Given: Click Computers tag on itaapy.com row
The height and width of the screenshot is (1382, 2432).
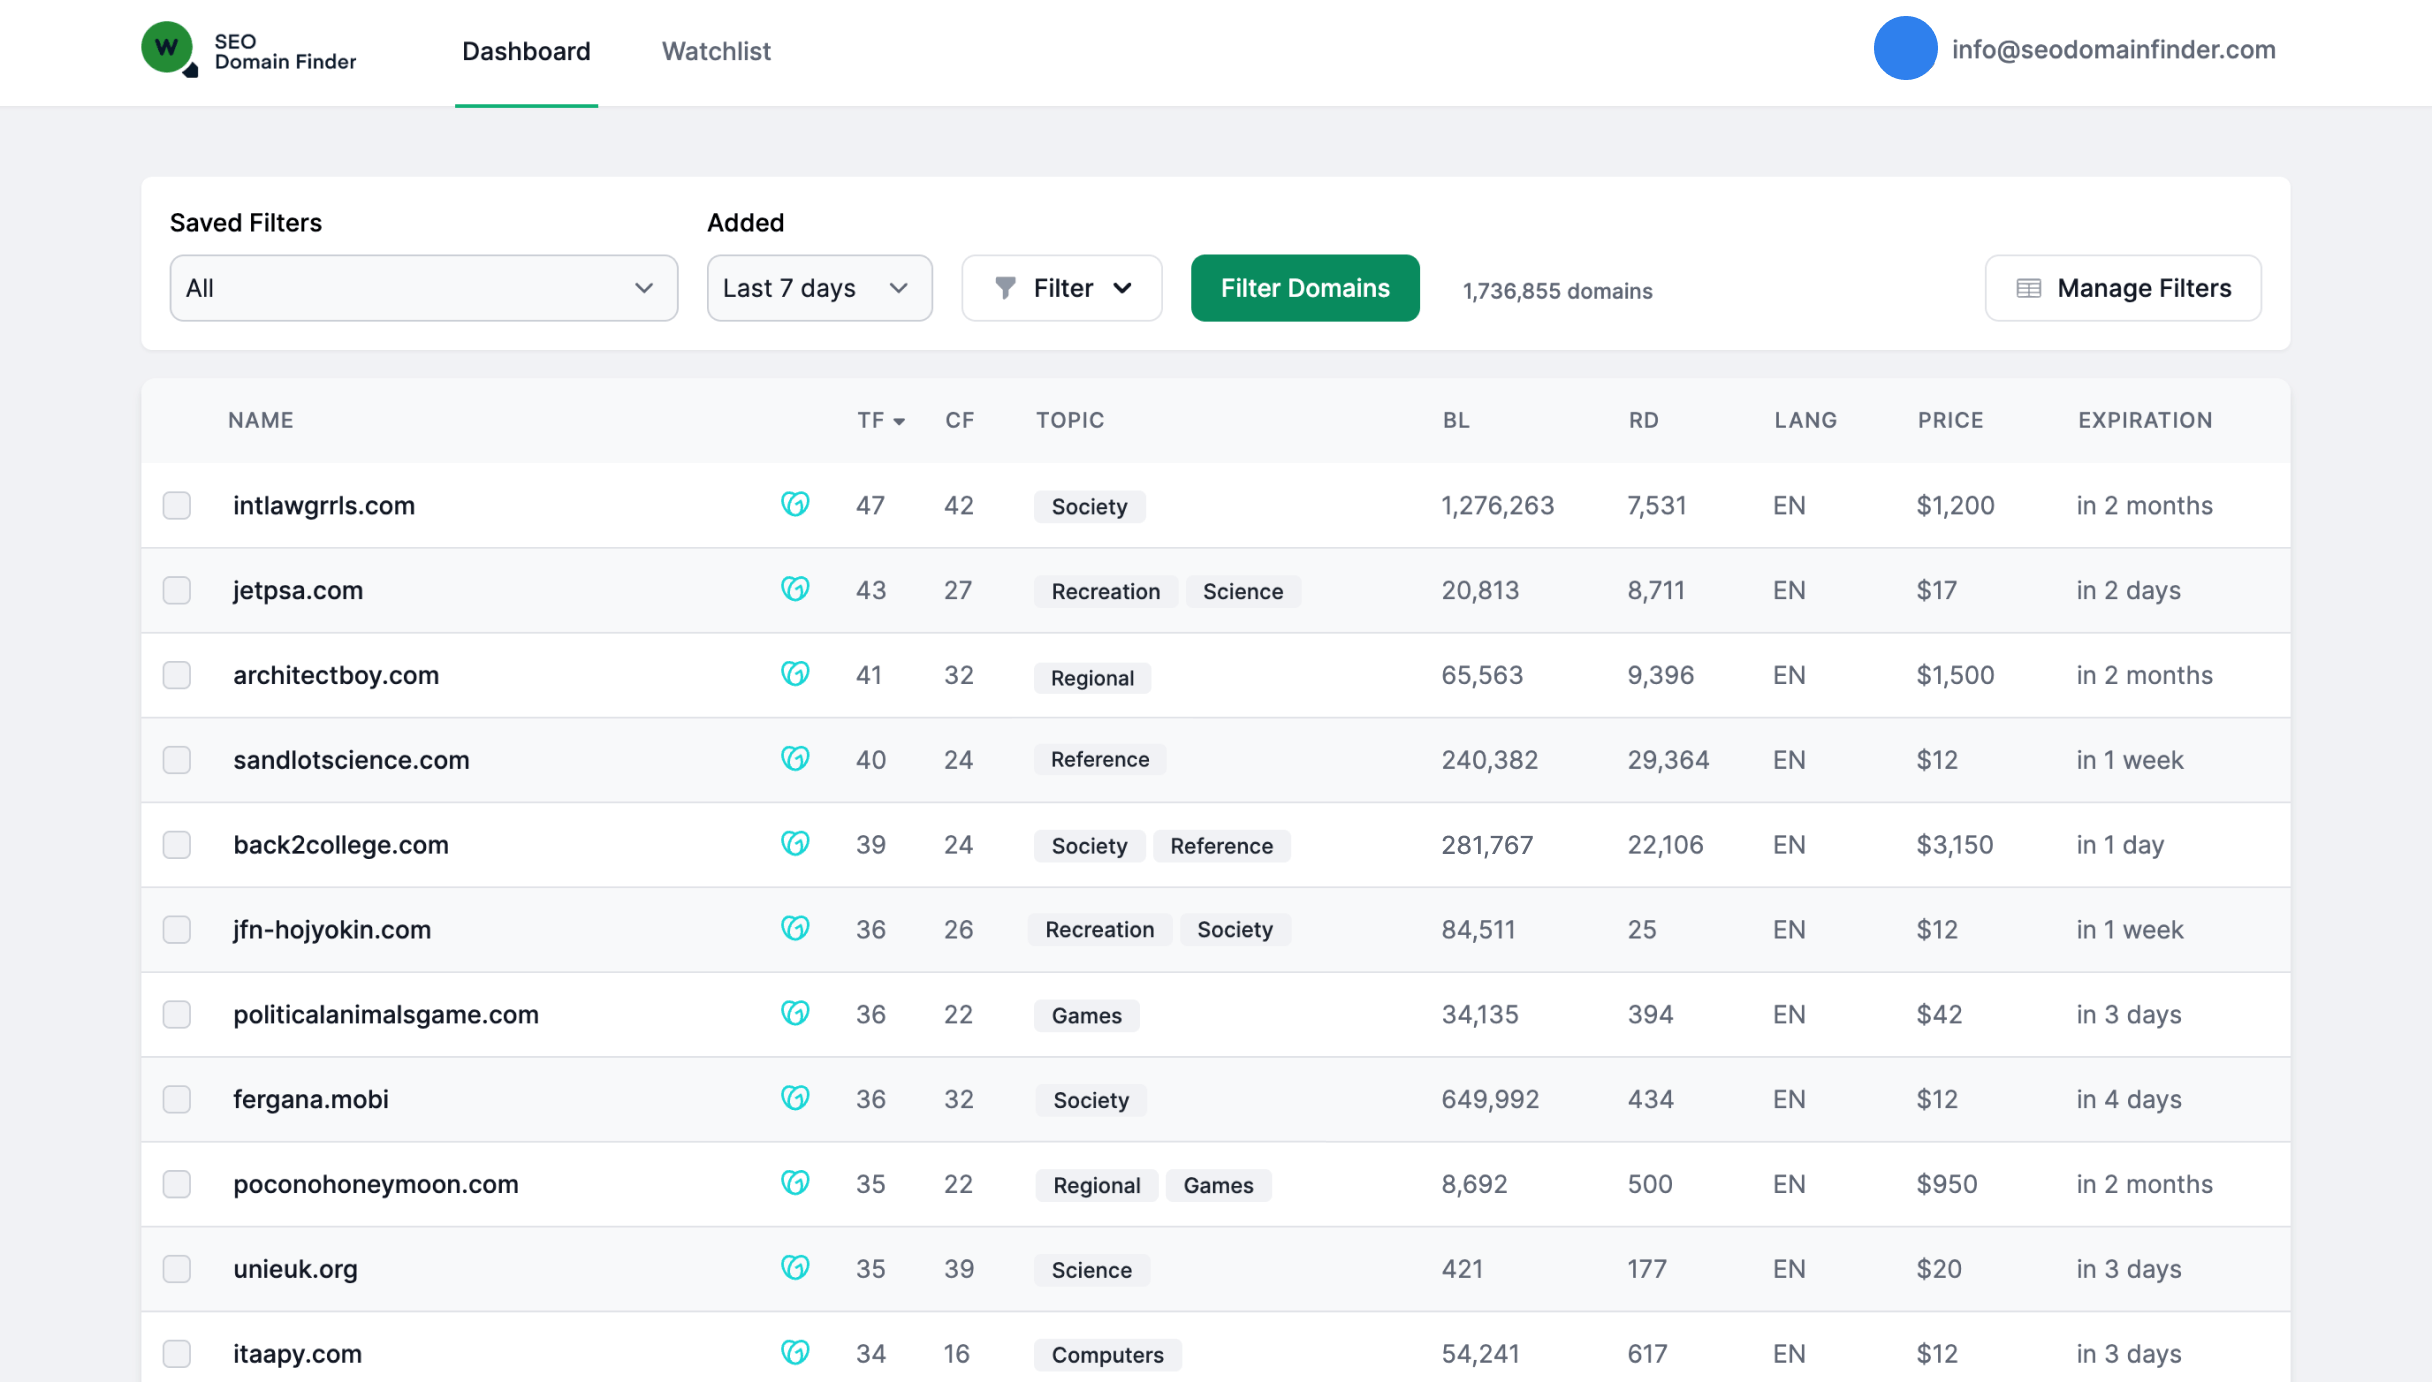Looking at the screenshot, I should (x=1107, y=1355).
